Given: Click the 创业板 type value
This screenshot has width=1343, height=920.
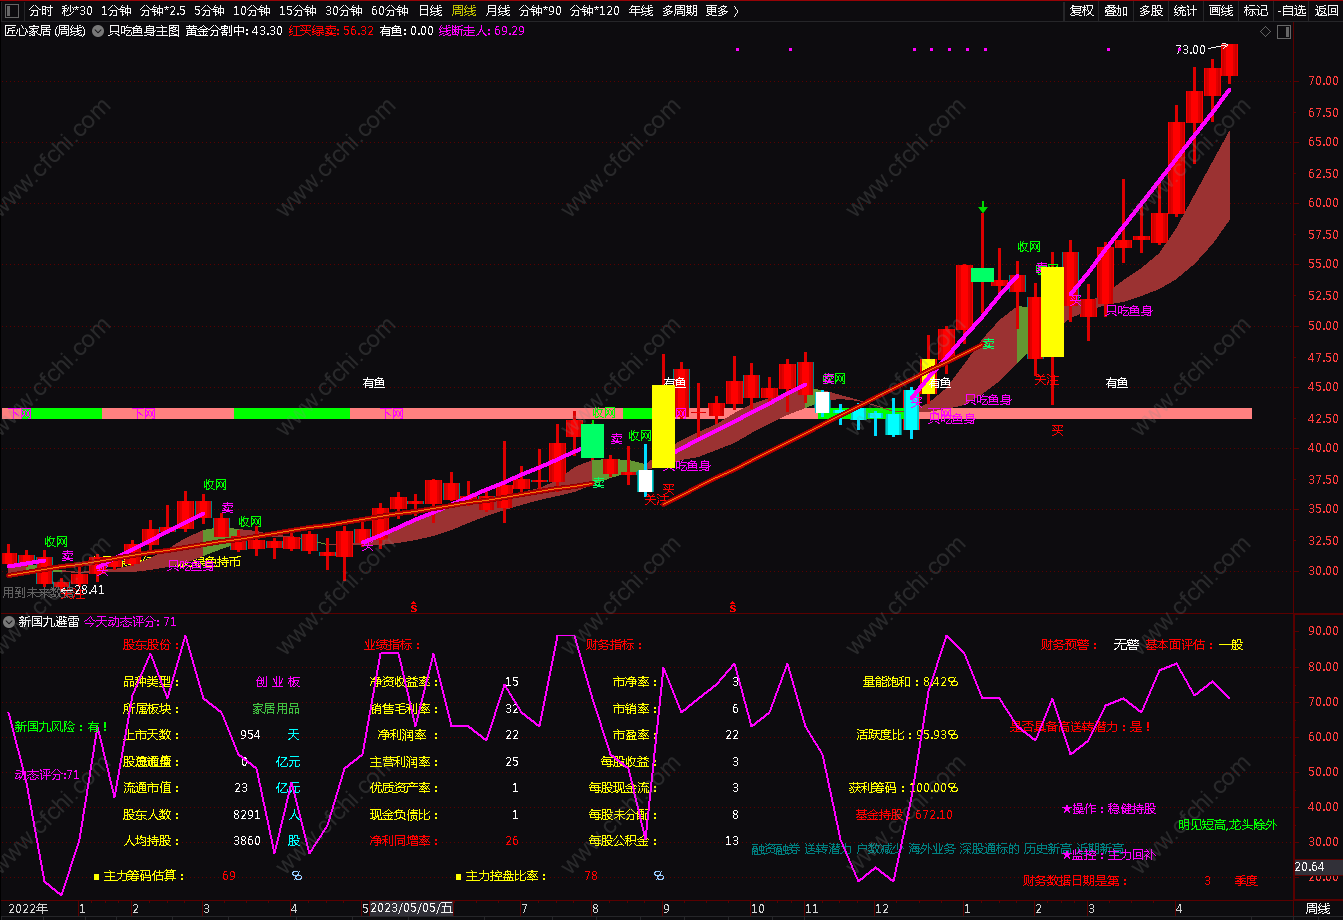Looking at the screenshot, I should pyautogui.click(x=278, y=682).
